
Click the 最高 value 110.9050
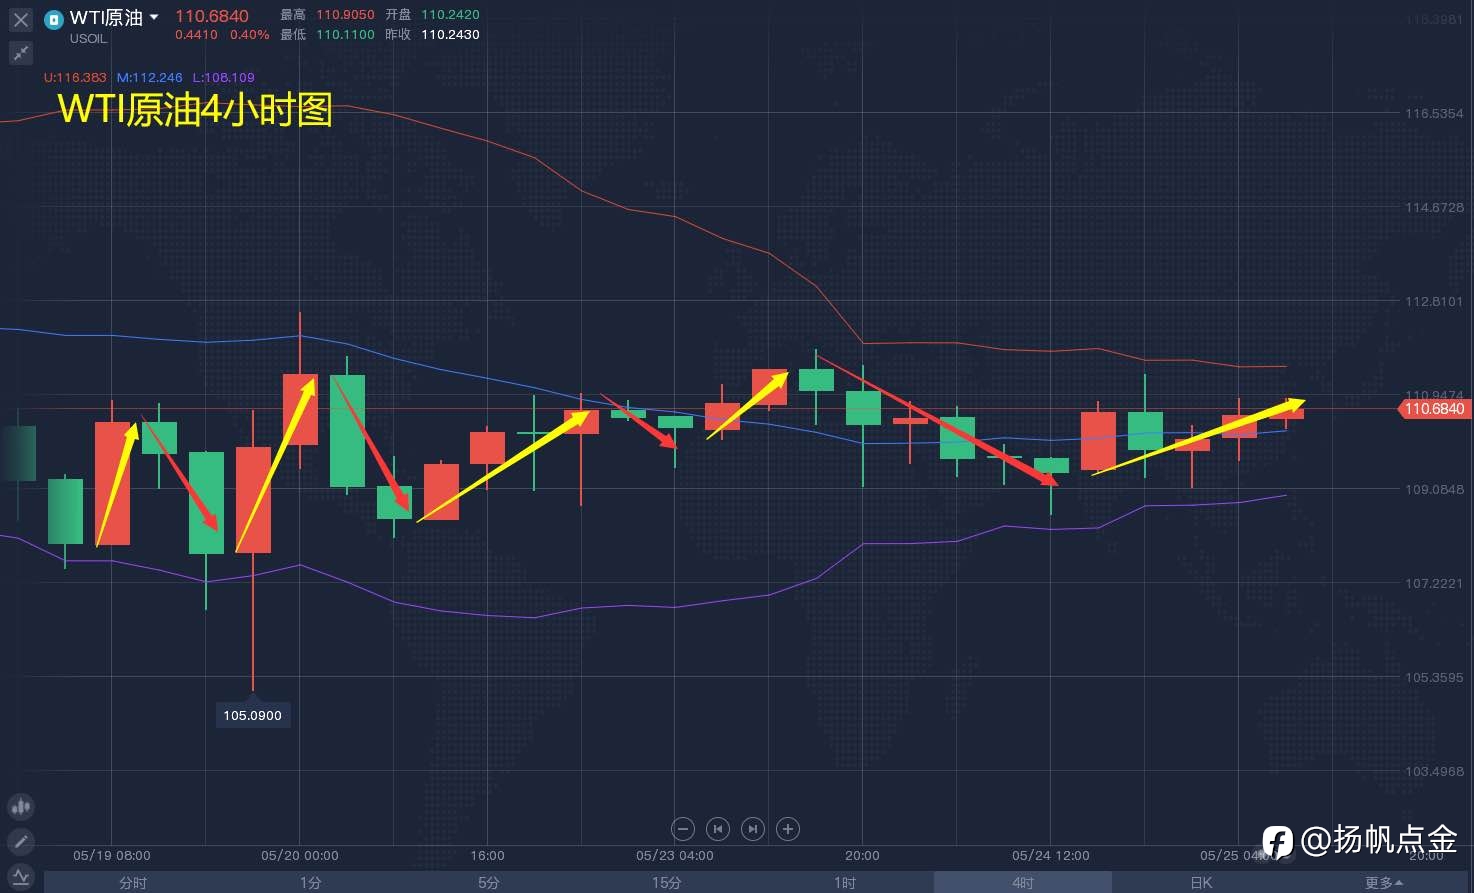[346, 15]
